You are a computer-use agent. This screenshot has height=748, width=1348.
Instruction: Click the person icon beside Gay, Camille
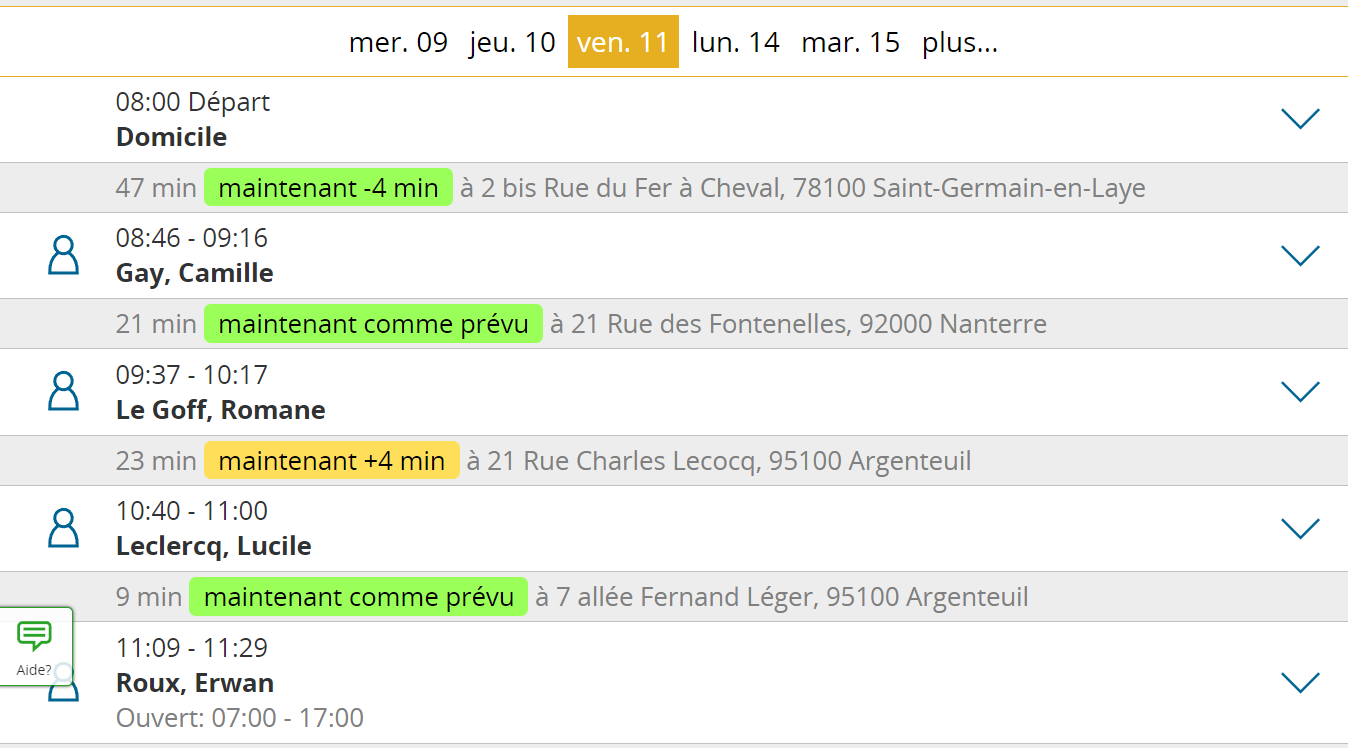click(x=63, y=255)
